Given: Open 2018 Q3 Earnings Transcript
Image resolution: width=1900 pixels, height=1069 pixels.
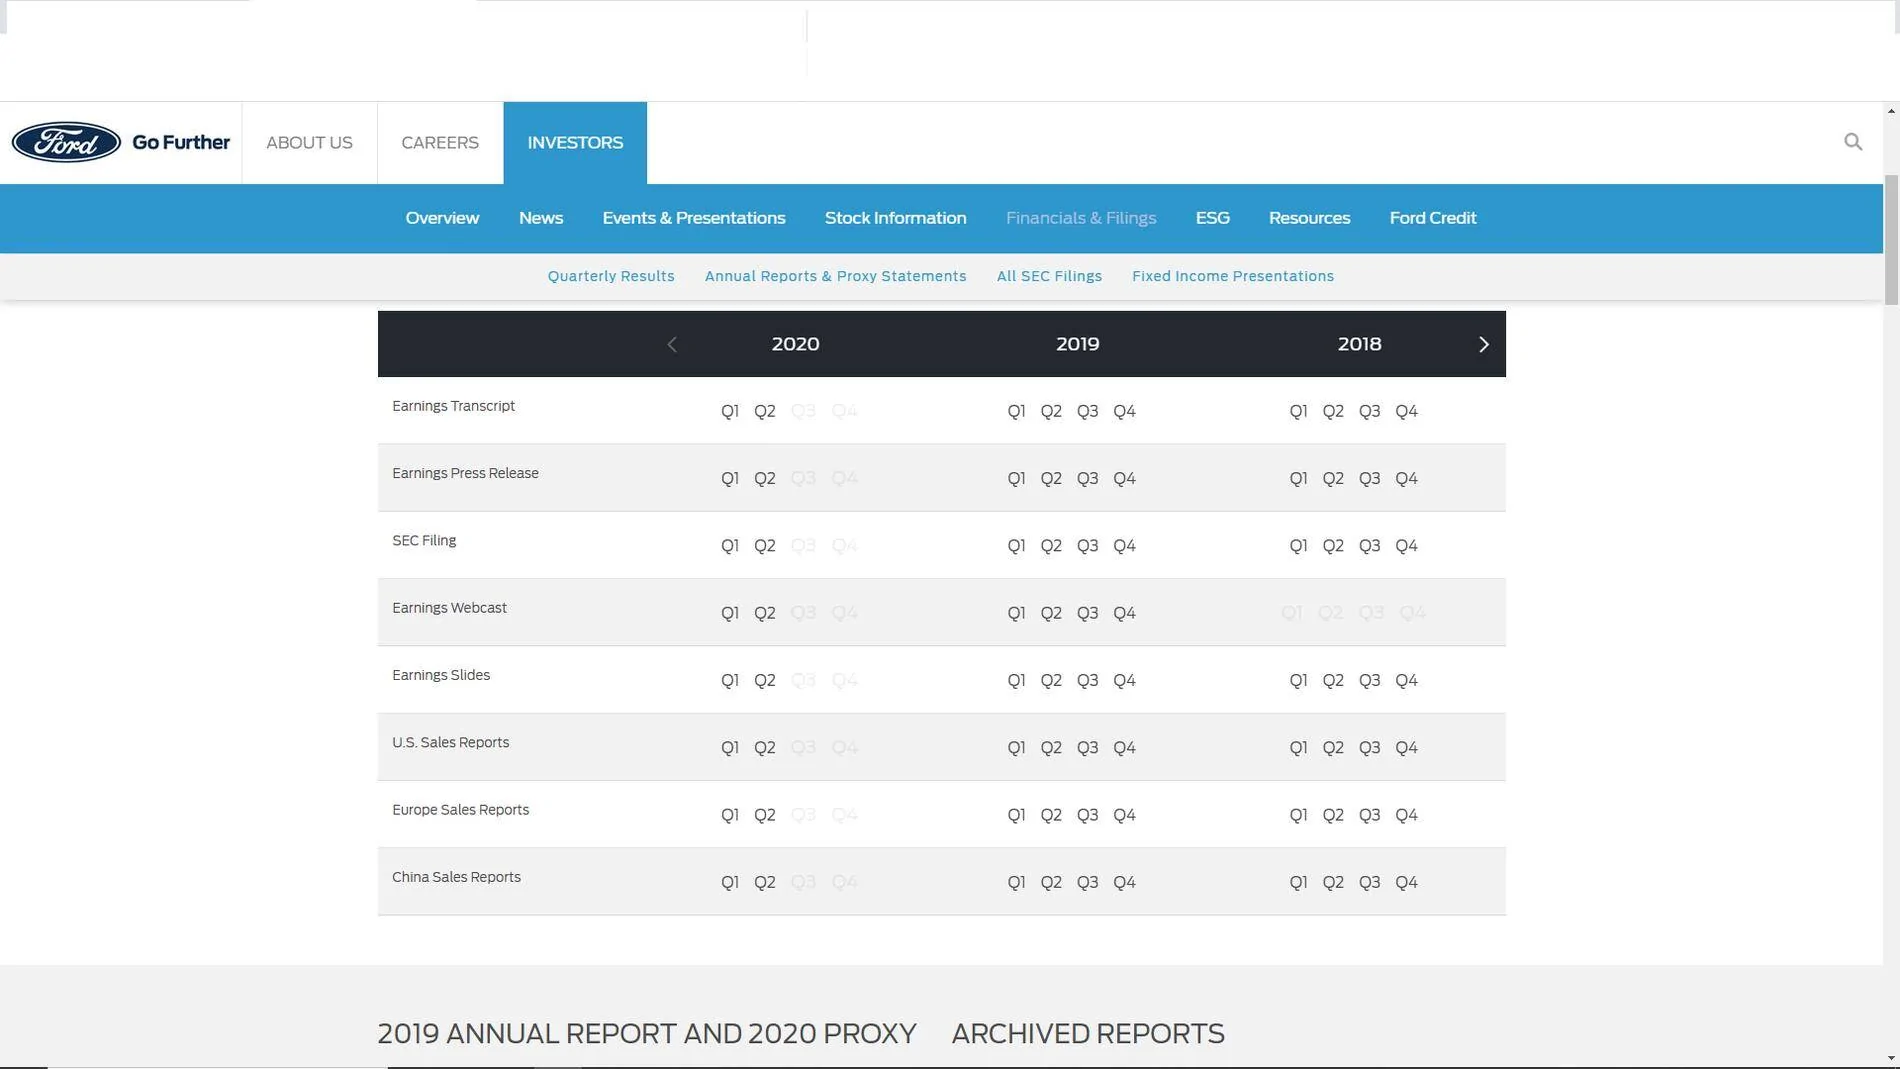Looking at the screenshot, I should (x=1370, y=411).
